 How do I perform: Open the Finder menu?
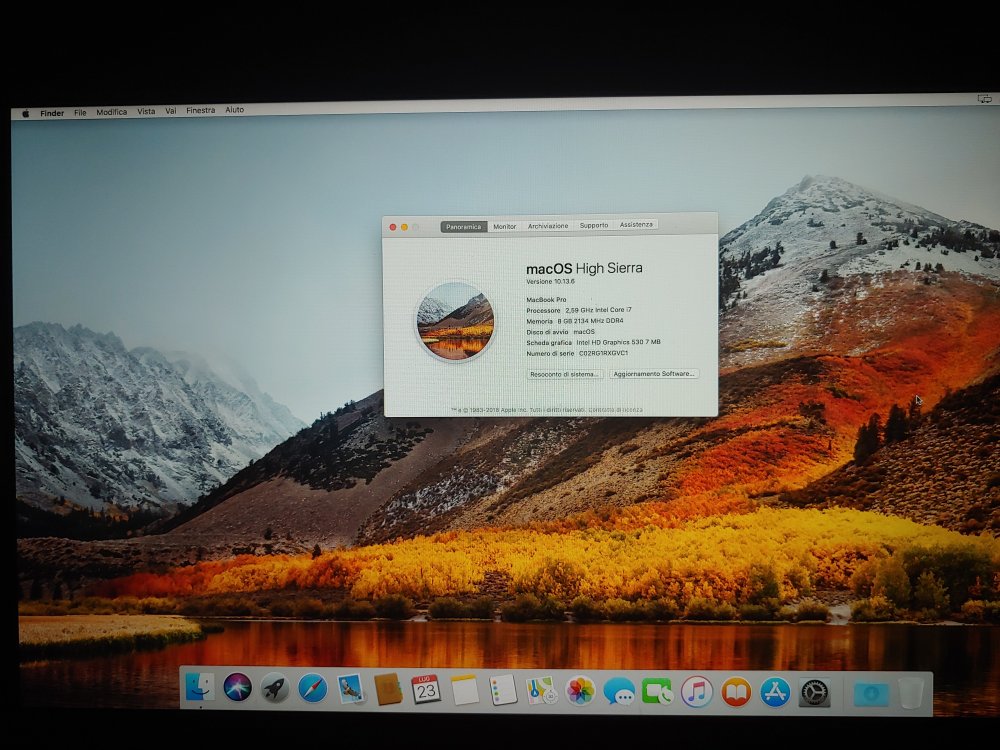[52, 113]
